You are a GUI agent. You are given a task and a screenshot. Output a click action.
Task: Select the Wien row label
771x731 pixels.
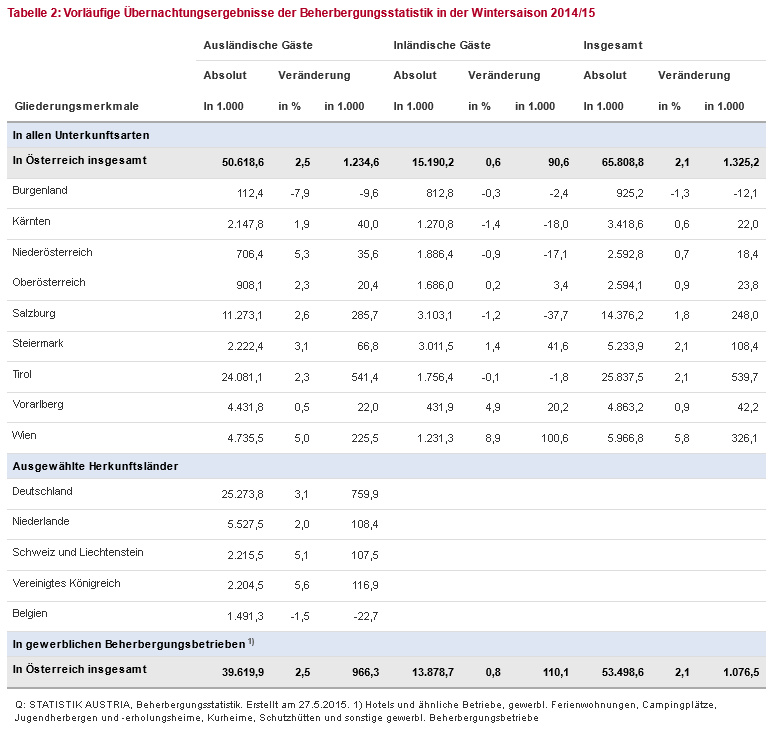pyautogui.click(x=24, y=435)
